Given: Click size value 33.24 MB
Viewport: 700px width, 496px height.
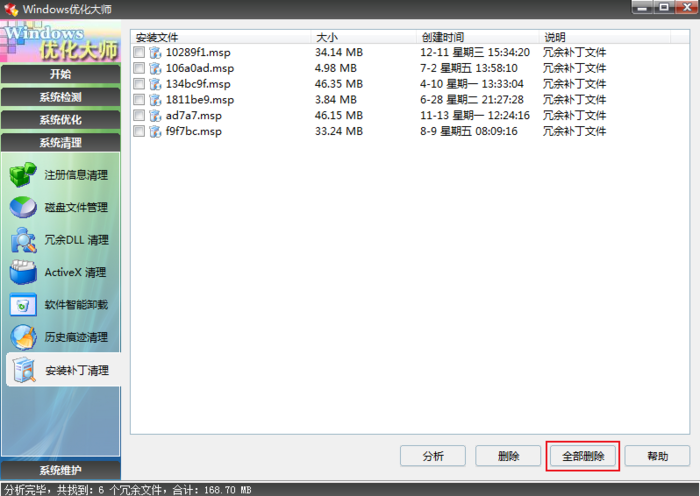Looking at the screenshot, I should (339, 131).
